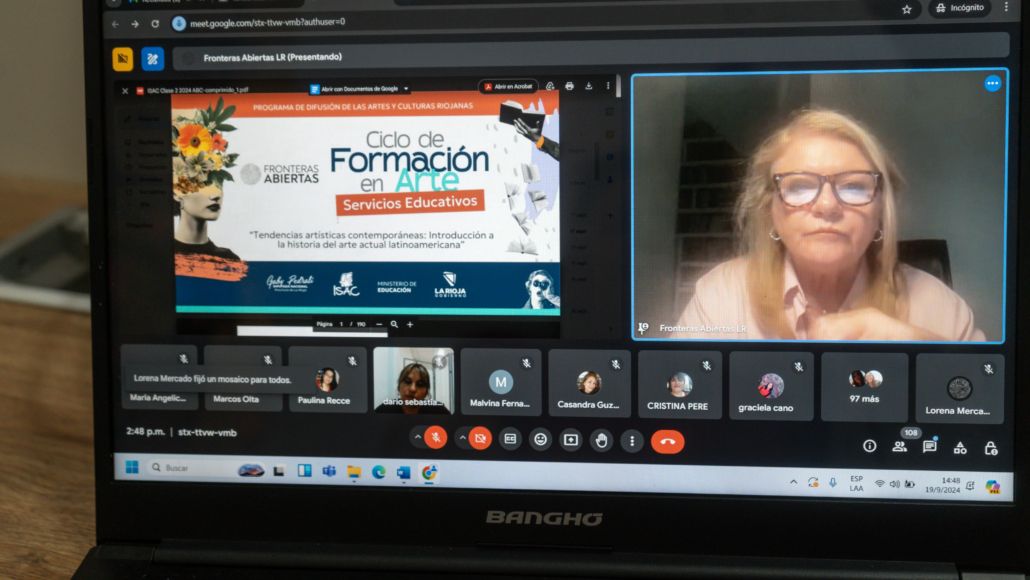Open the 97 más participants tile
Image resolution: width=1030 pixels, height=580 pixels.
tap(864, 388)
